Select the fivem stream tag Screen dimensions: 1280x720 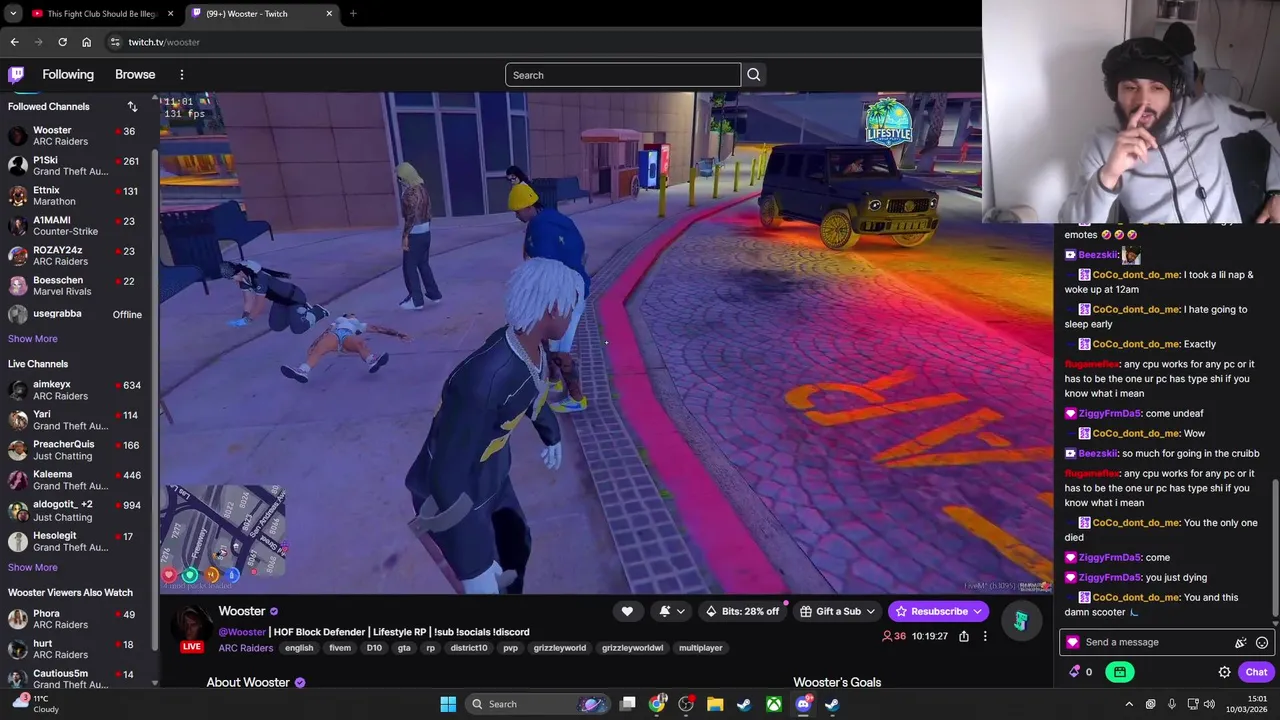click(340, 648)
